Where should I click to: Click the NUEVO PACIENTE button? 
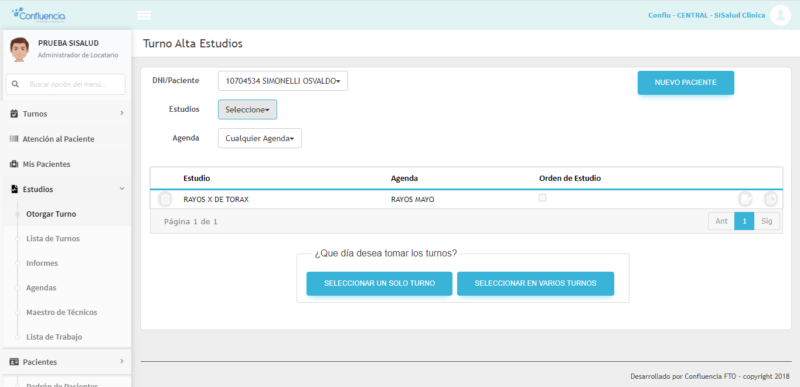[686, 83]
